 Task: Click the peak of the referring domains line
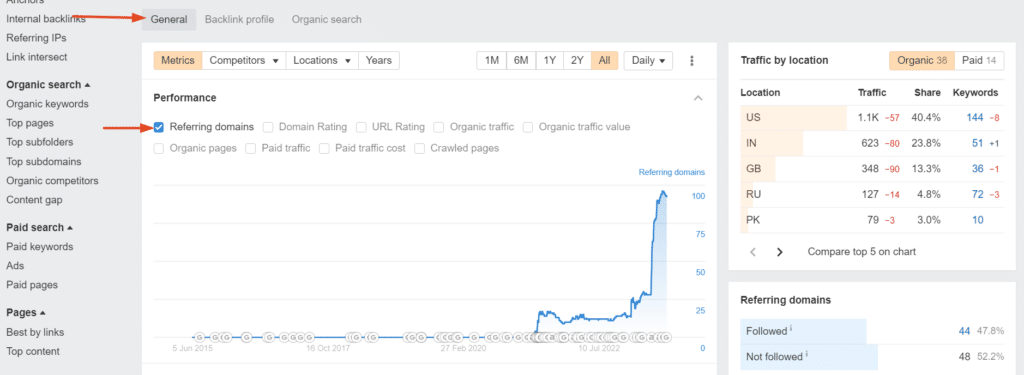point(663,192)
